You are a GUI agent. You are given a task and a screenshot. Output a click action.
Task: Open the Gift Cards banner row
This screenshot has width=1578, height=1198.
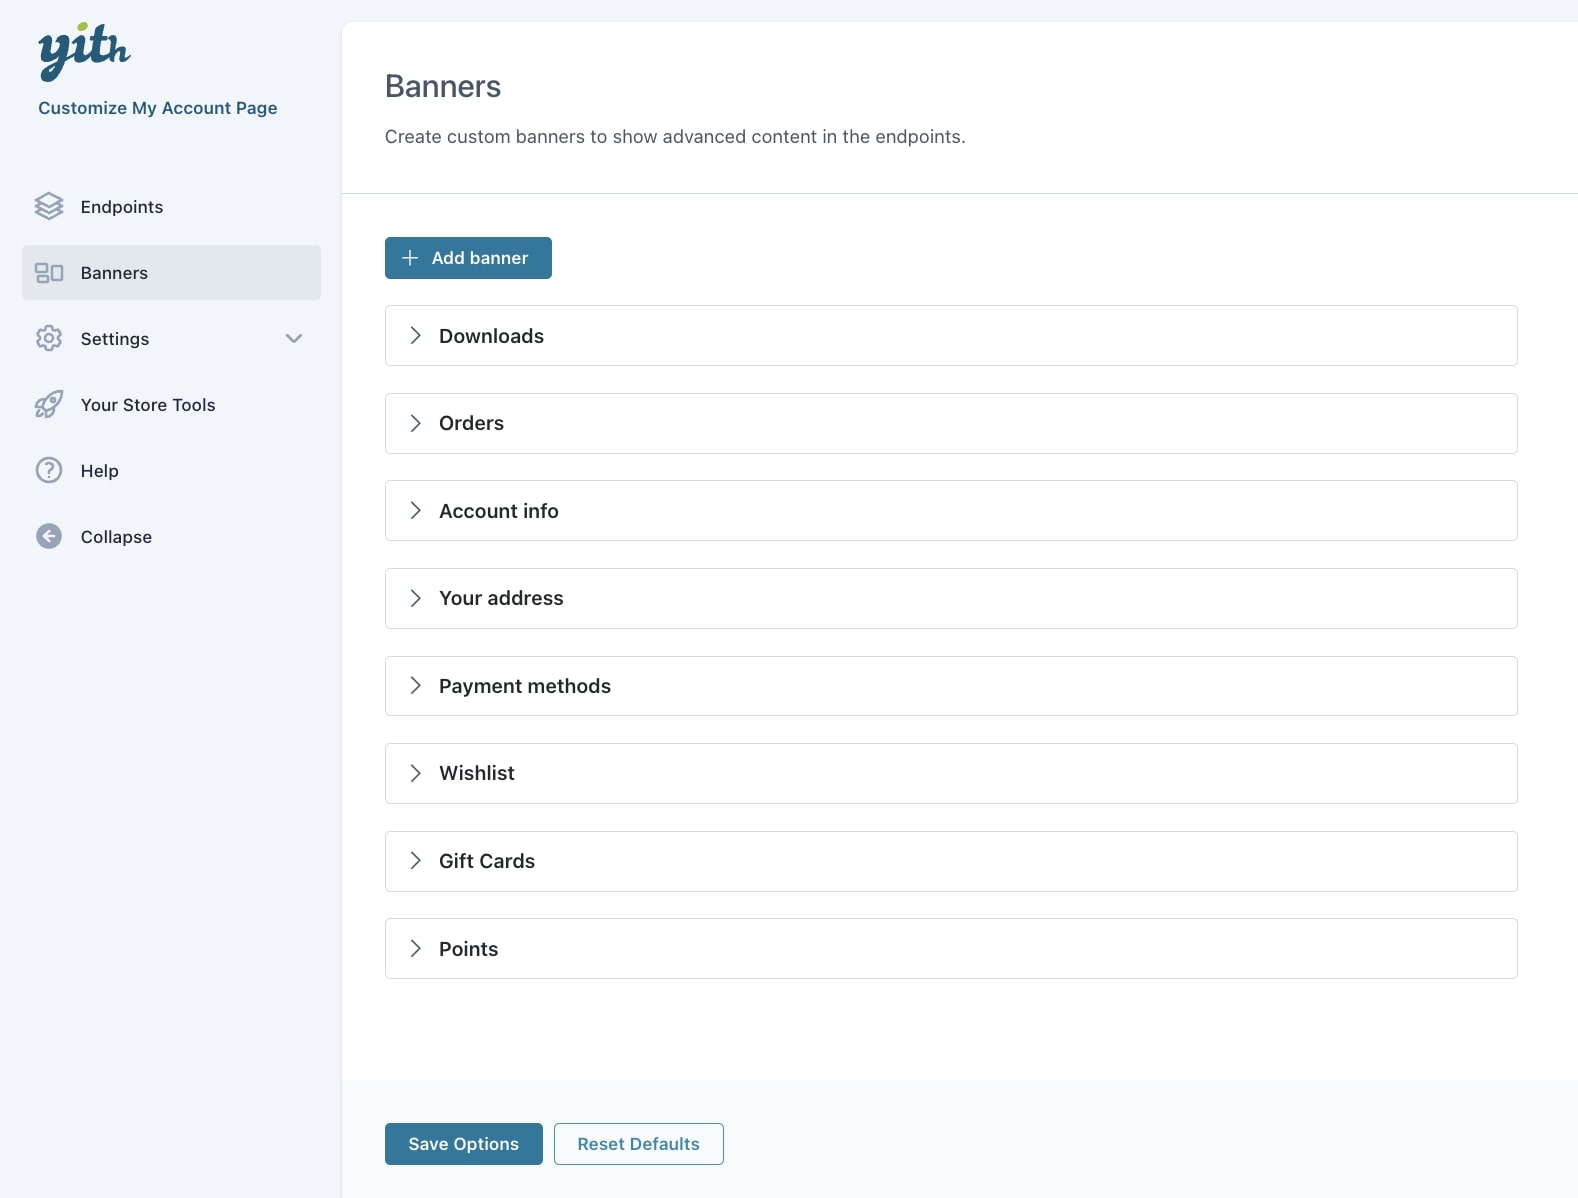[950, 861]
